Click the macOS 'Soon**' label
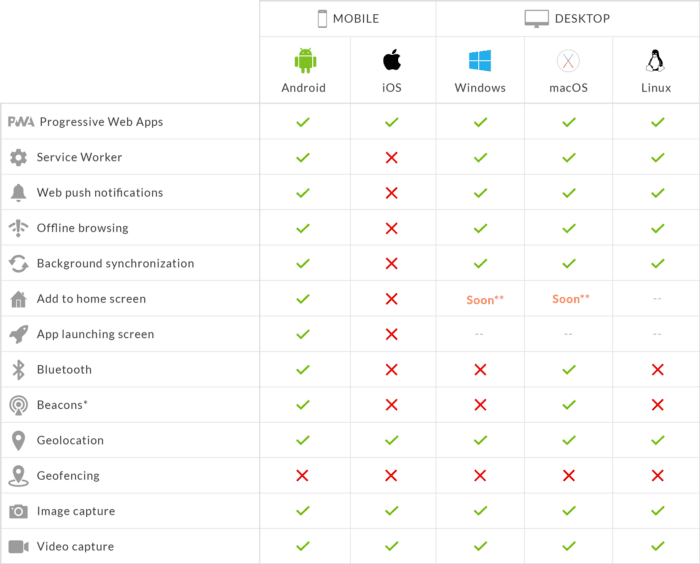700x564 pixels. tap(570, 299)
